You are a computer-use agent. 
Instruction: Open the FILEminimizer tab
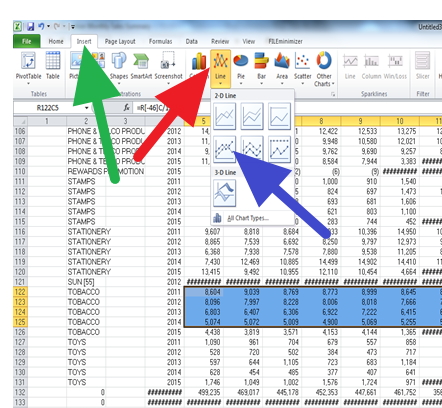pos(285,41)
